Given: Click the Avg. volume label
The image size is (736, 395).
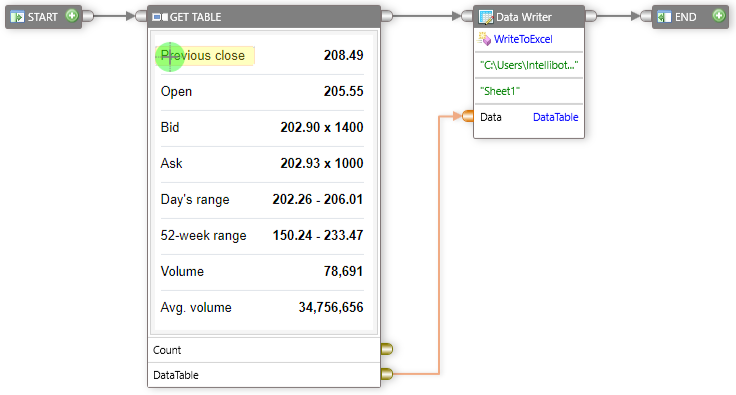Looking at the screenshot, I should (x=196, y=308).
